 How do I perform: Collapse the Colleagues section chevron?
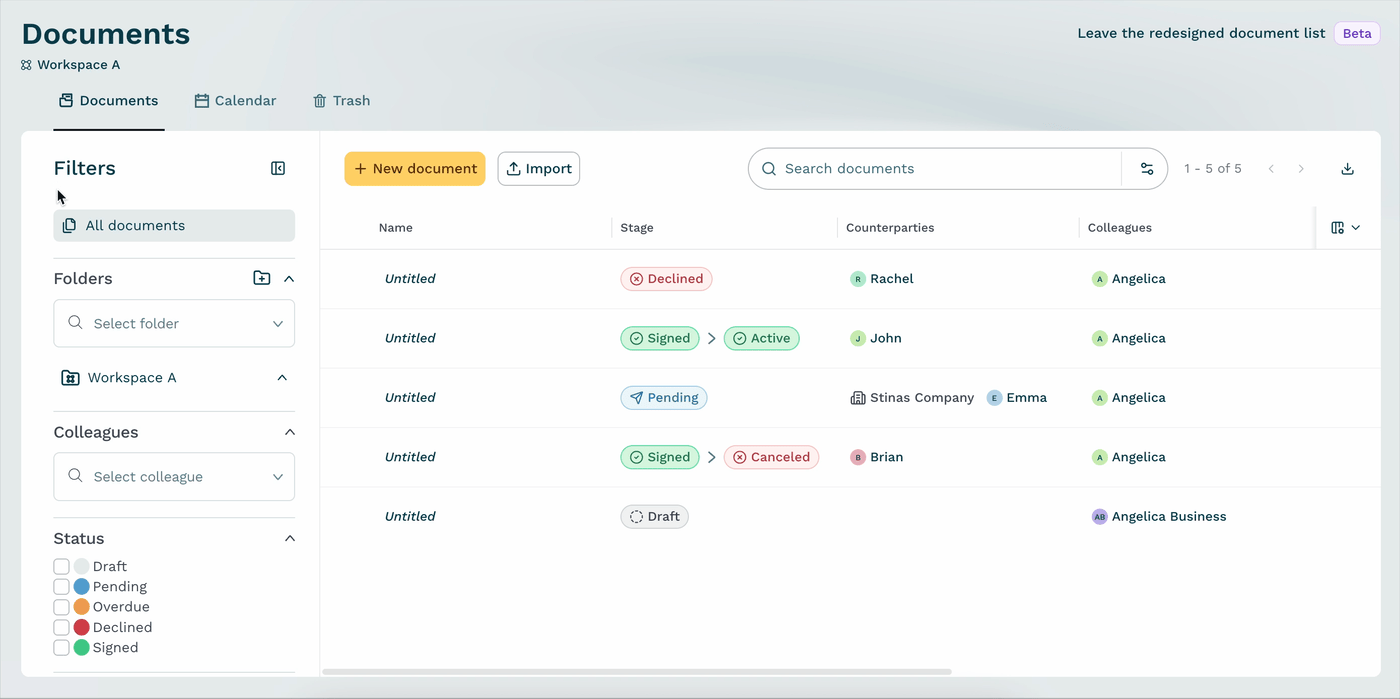click(x=290, y=432)
